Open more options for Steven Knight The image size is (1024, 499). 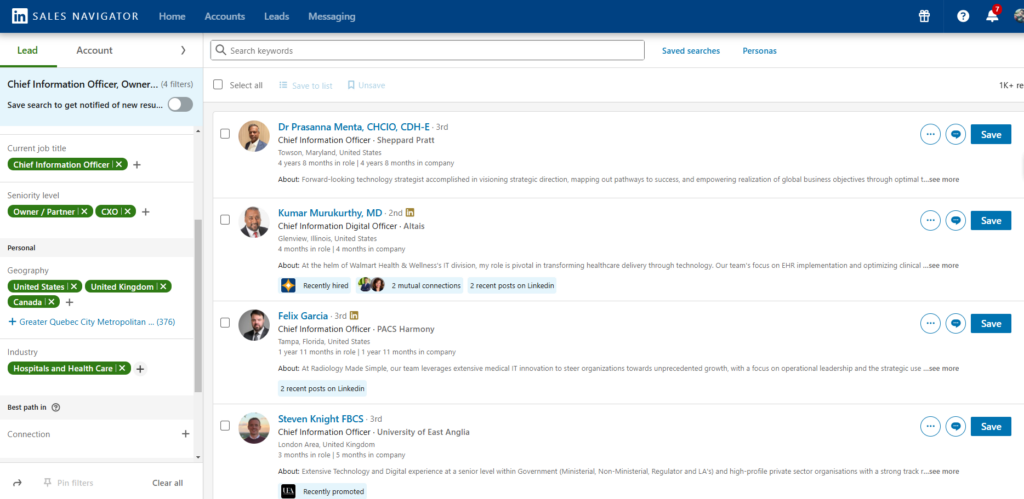tap(931, 427)
